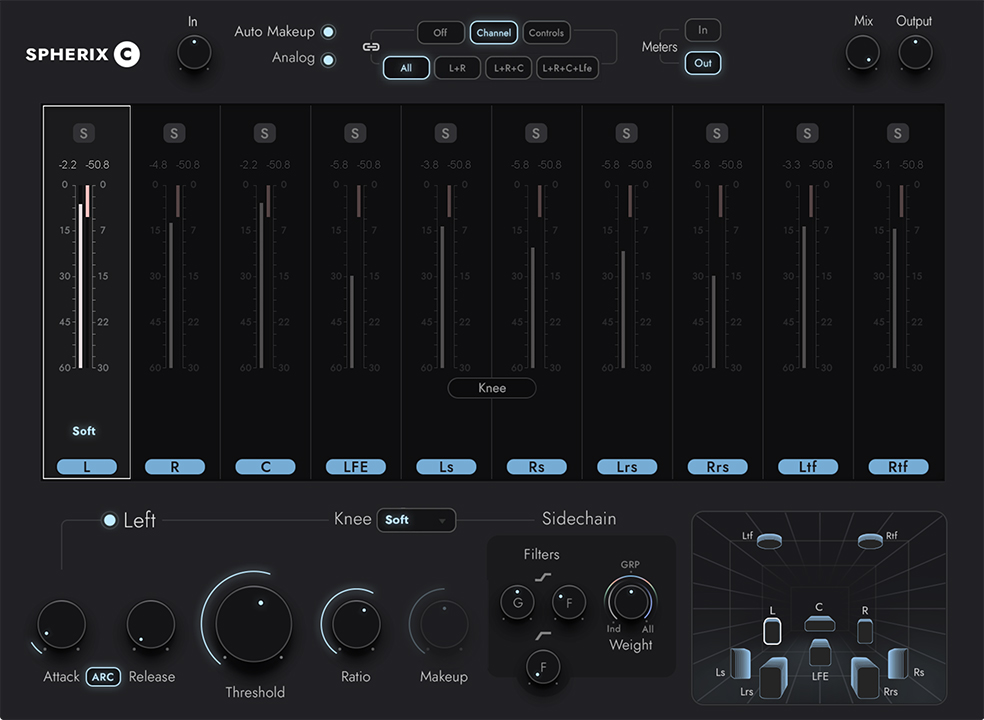
Task: Toggle Auto Makeup
Action: pos(328,32)
